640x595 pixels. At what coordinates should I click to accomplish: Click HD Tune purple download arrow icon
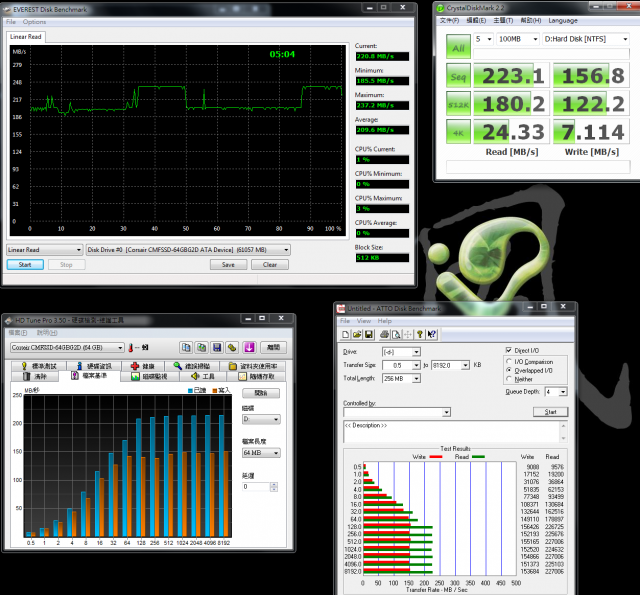249,347
